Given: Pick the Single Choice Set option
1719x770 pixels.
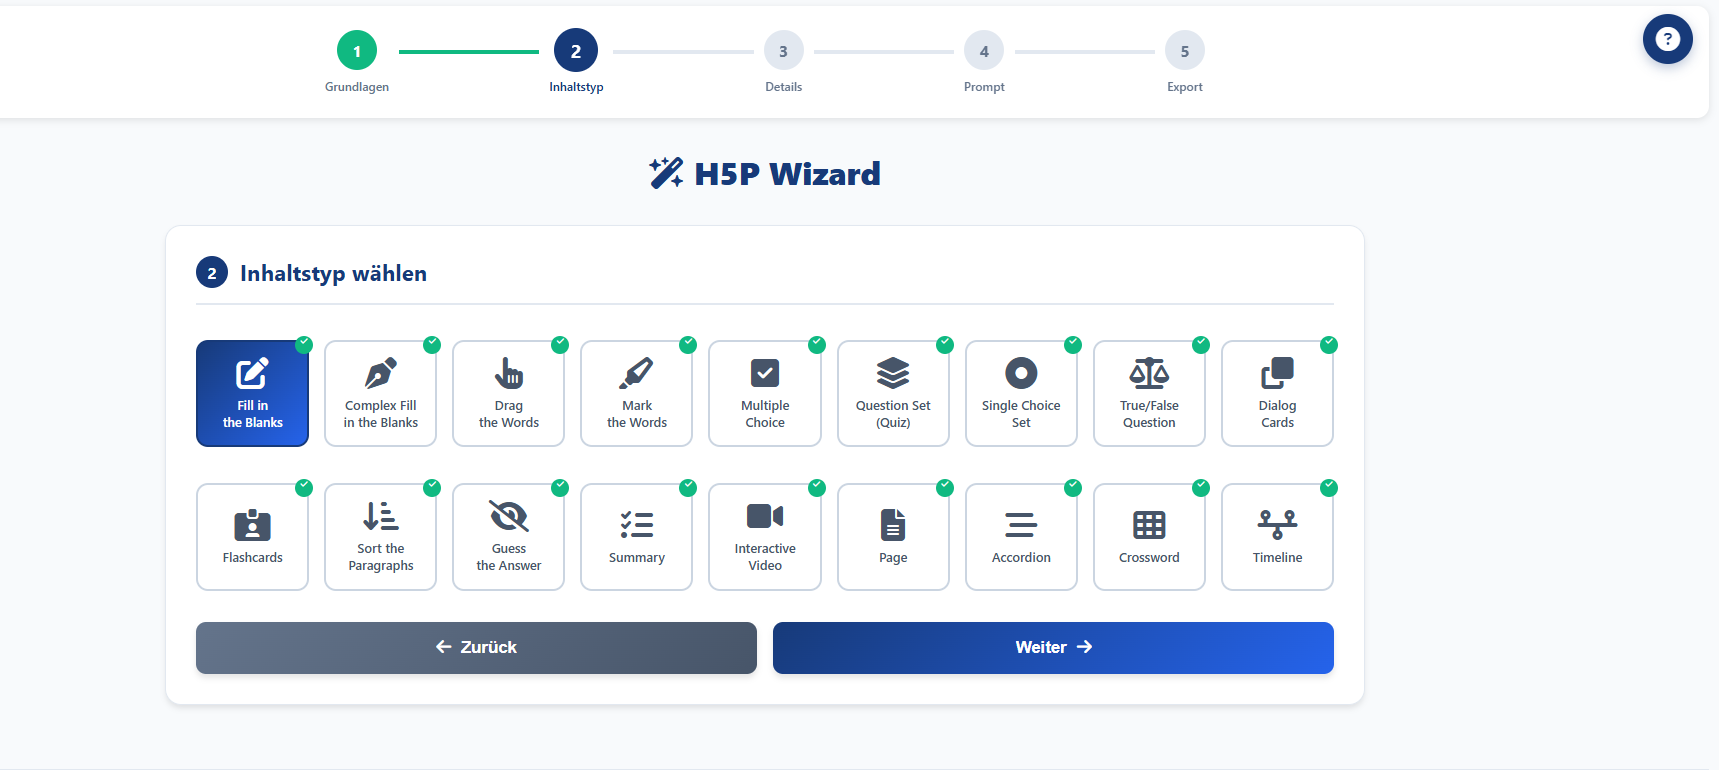Looking at the screenshot, I should 1020,393.
